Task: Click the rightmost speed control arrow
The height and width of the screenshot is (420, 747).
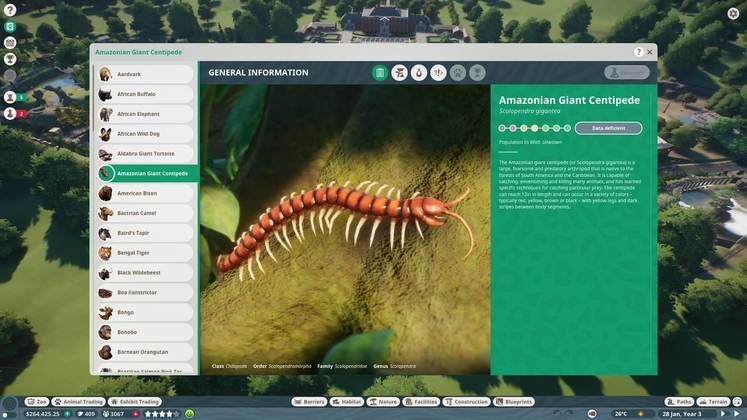Action: coord(737,414)
